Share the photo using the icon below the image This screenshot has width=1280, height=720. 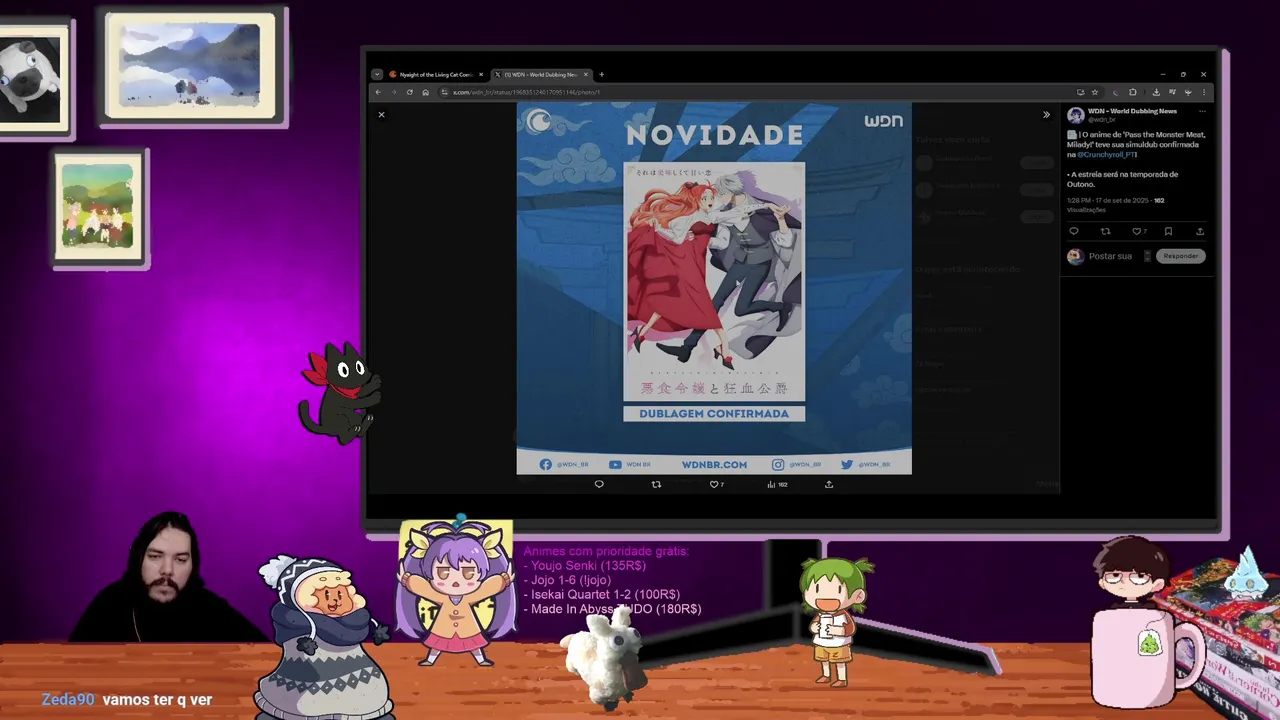coord(829,484)
